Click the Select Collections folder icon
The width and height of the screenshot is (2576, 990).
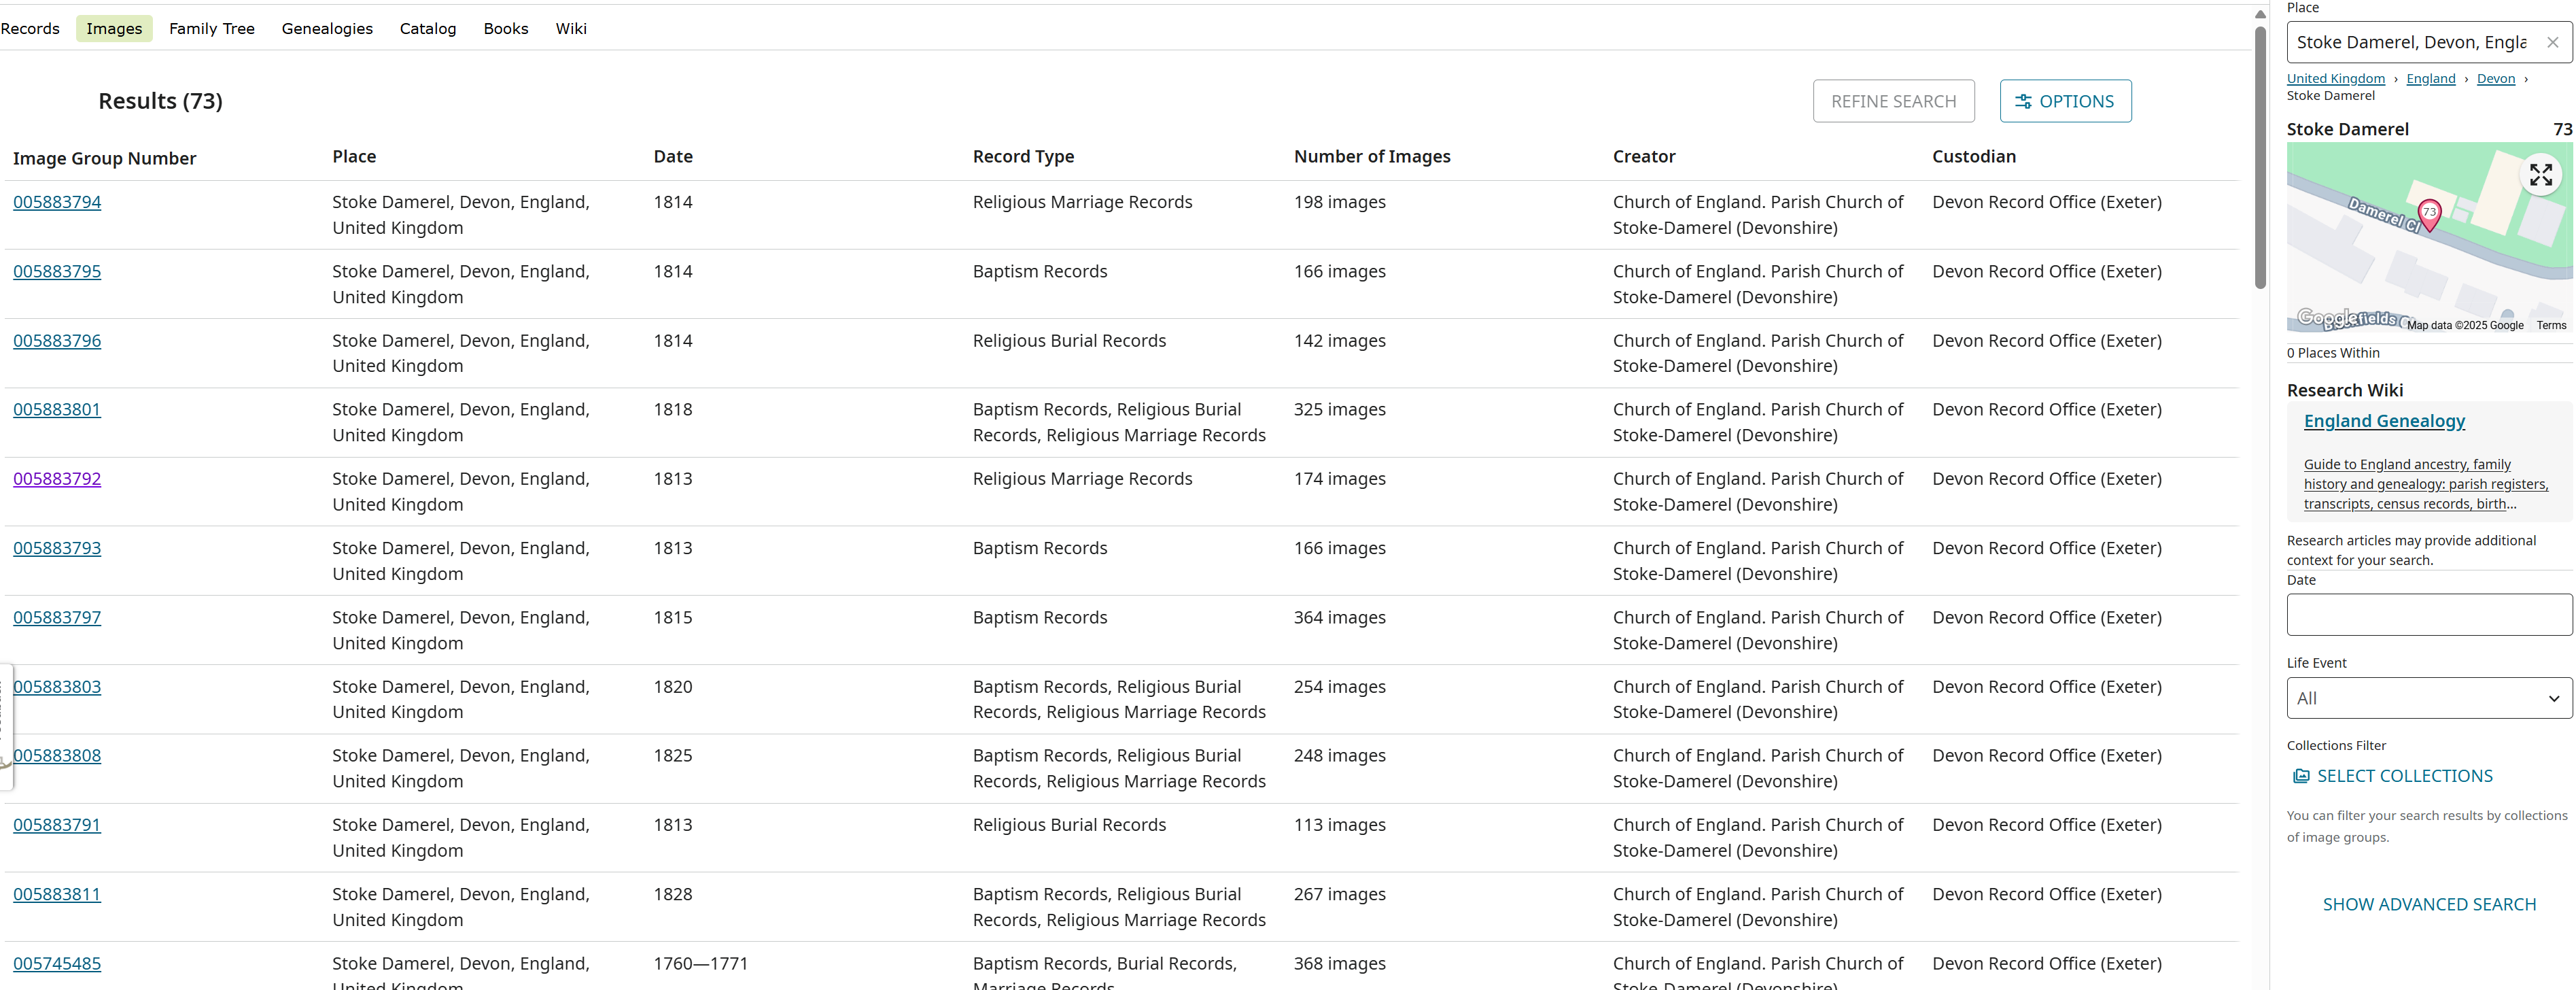point(2301,776)
